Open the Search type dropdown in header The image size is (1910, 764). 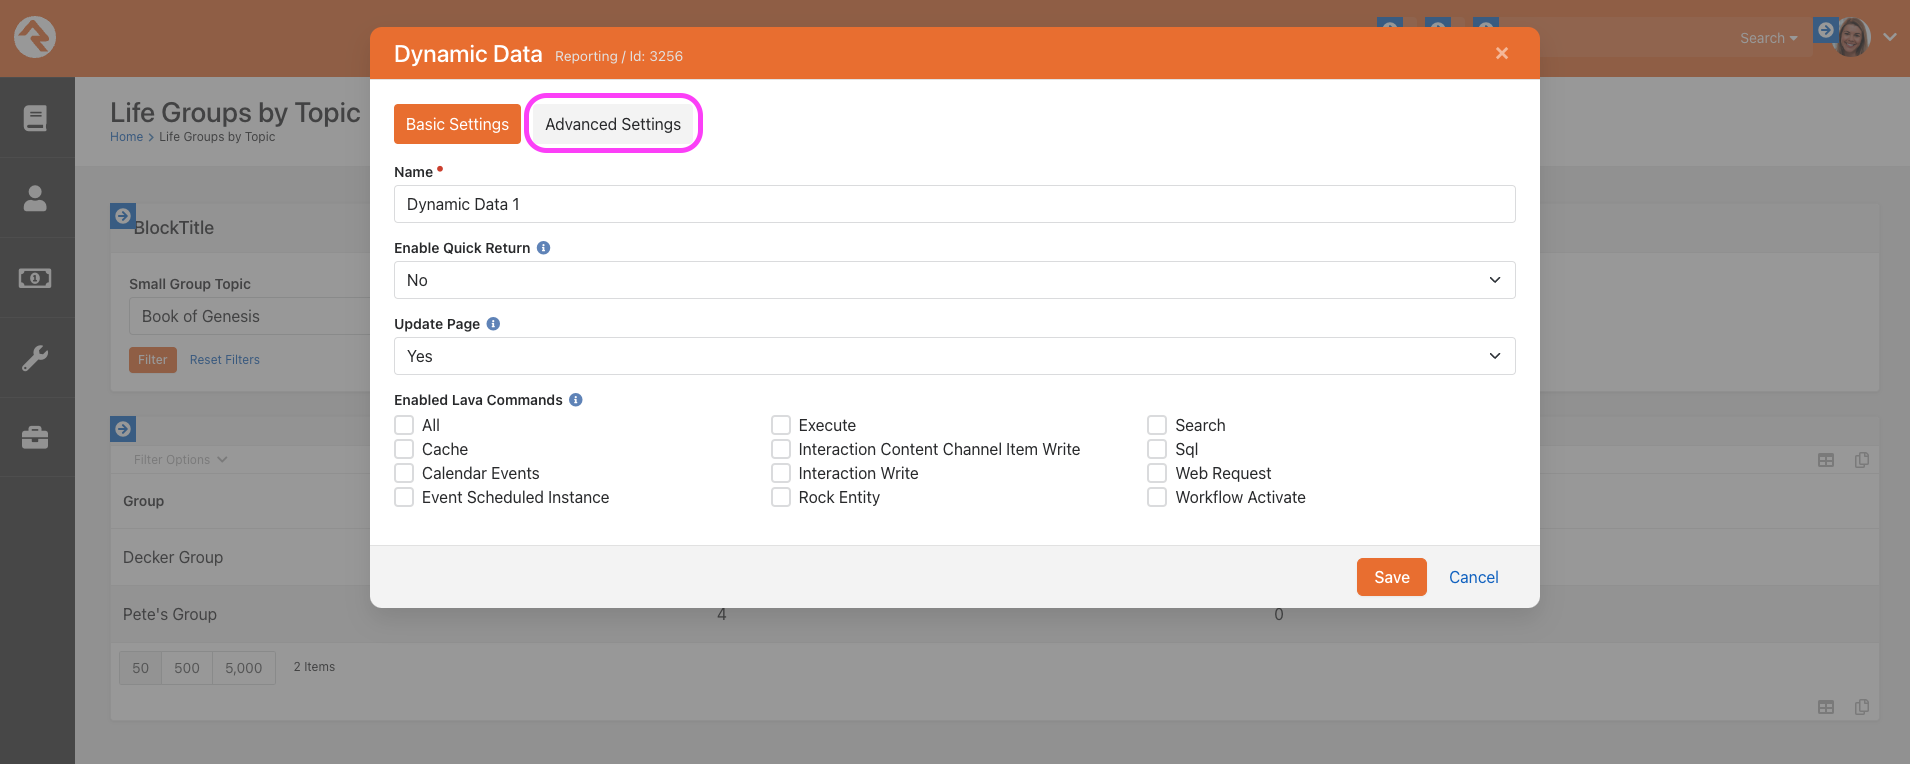tap(1768, 38)
